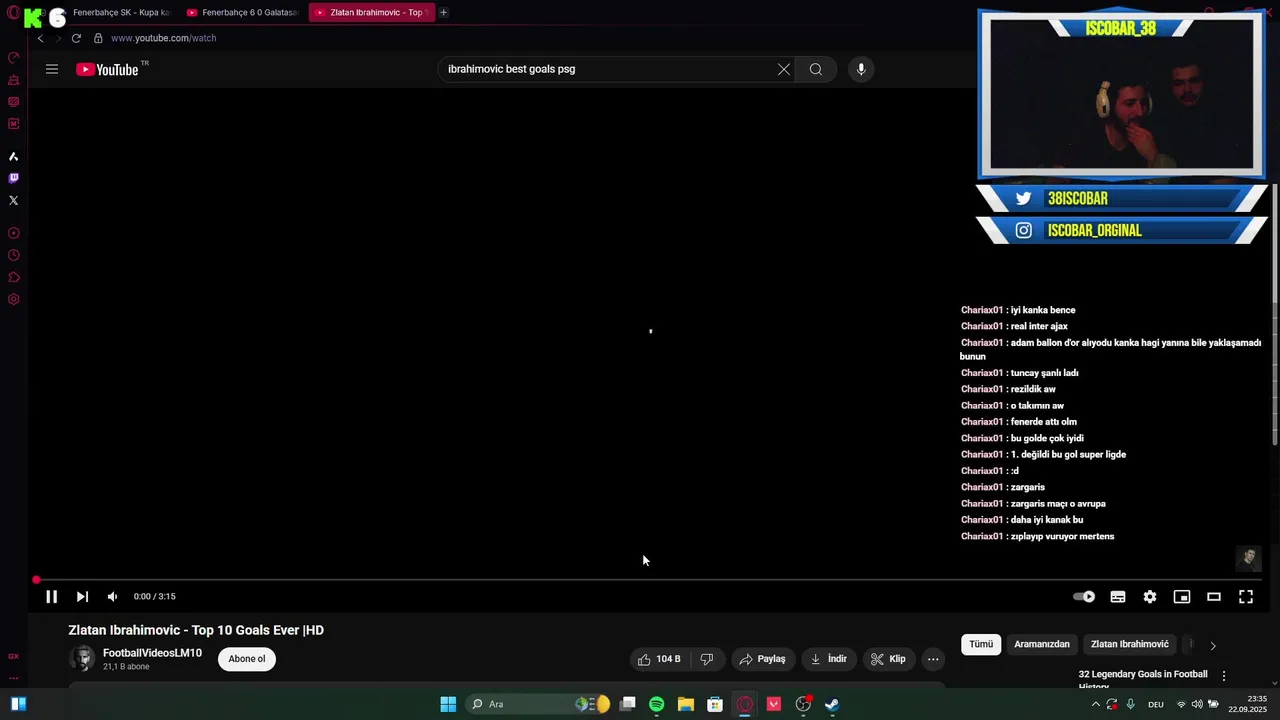Click chat message 'real inter ajax'
Image resolution: width=1280 pixels, height=720 pixels.
pos(1039,326)
